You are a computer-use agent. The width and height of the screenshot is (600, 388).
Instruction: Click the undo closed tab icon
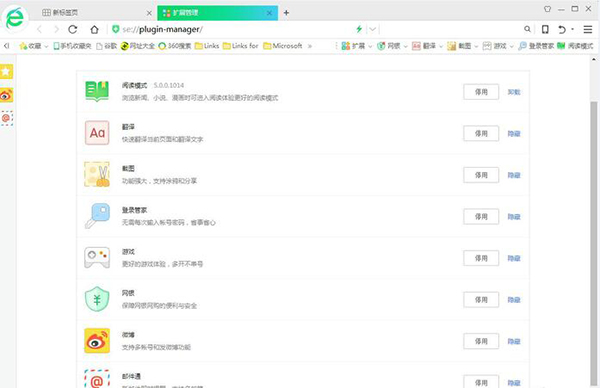[562, 29]
